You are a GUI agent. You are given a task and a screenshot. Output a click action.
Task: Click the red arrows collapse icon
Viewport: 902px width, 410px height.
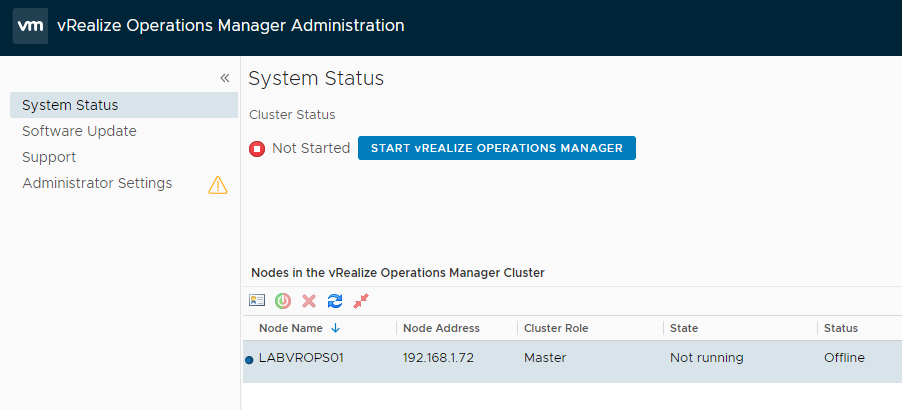click(x=361, y=300)
